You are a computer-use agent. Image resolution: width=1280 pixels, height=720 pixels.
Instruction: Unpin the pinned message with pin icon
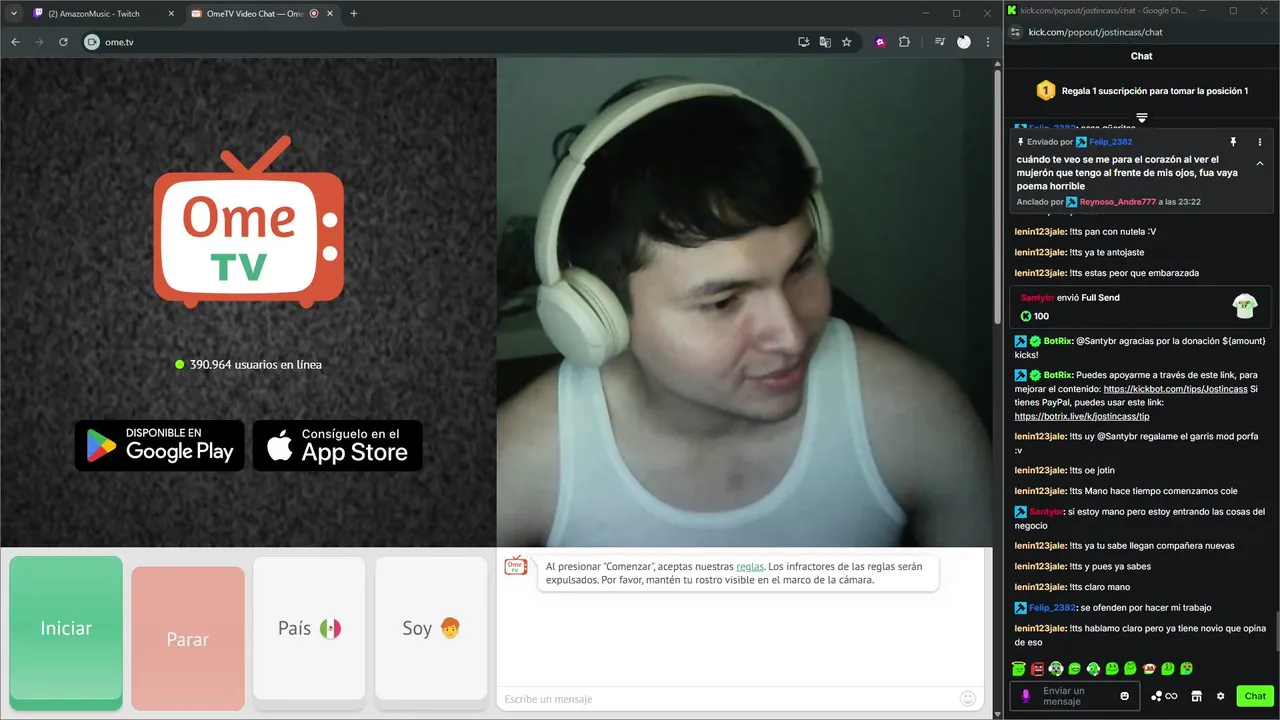pyautogui.click(x=1233, y=142)
